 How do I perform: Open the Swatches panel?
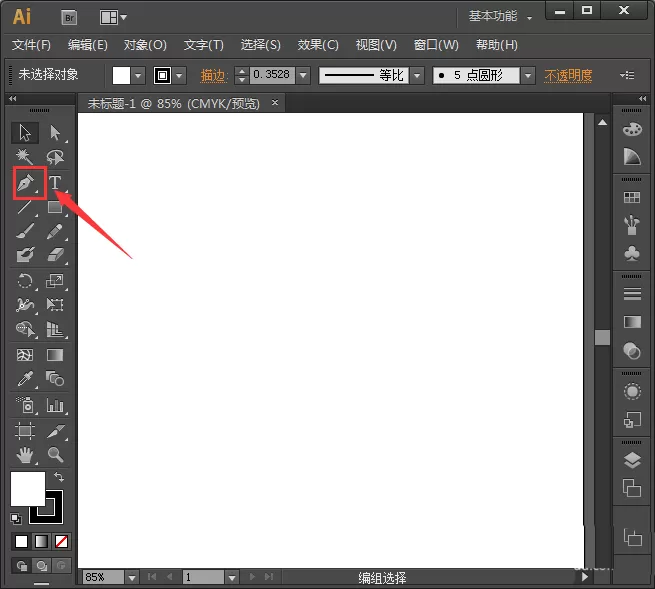(x=632, y=197)
